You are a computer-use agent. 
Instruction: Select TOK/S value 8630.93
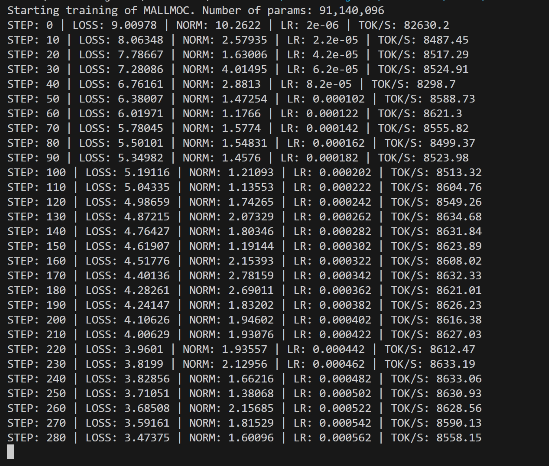pyautogui.click(x=459, y=393)
